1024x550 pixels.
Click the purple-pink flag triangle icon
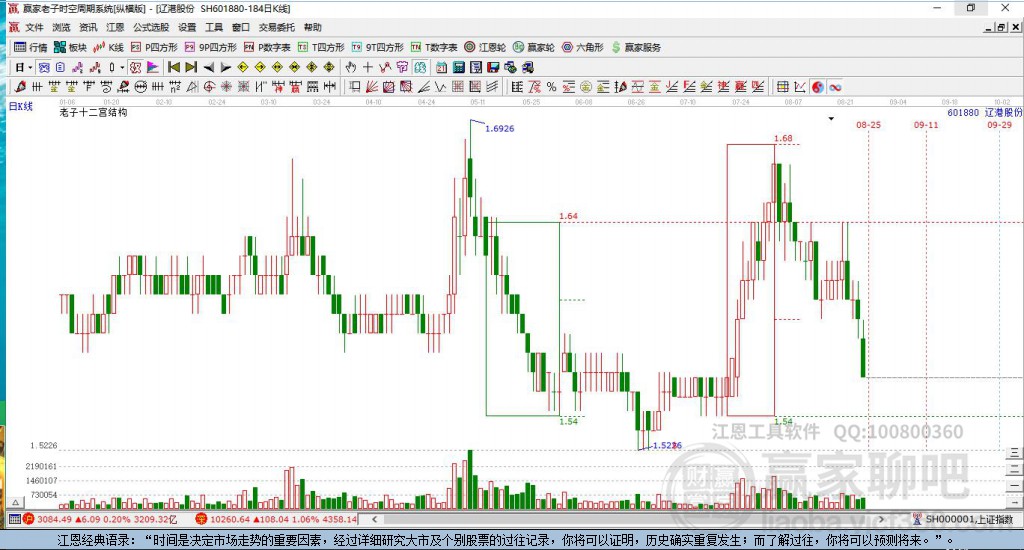152,67
